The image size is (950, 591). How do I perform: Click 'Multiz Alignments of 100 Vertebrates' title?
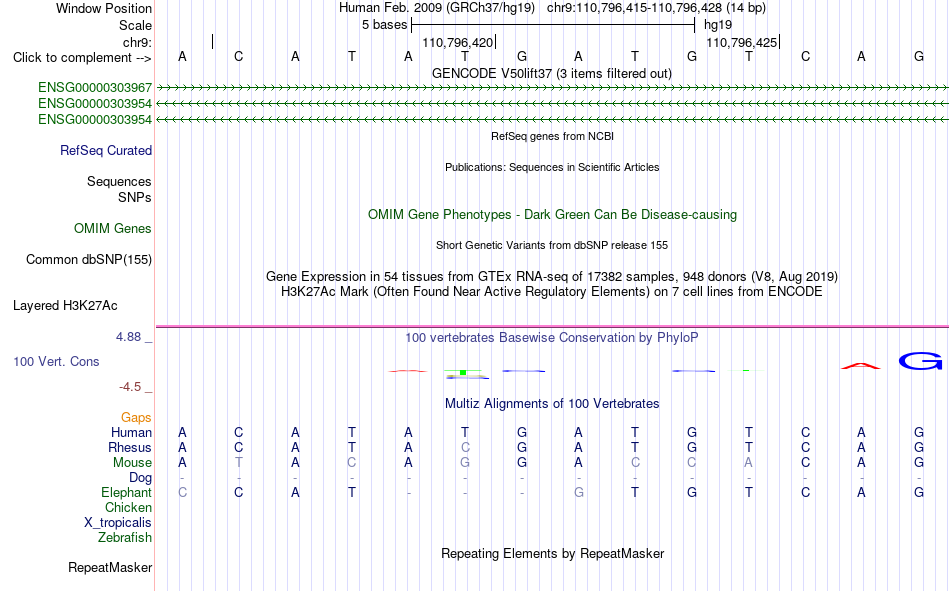pos(552,404)
